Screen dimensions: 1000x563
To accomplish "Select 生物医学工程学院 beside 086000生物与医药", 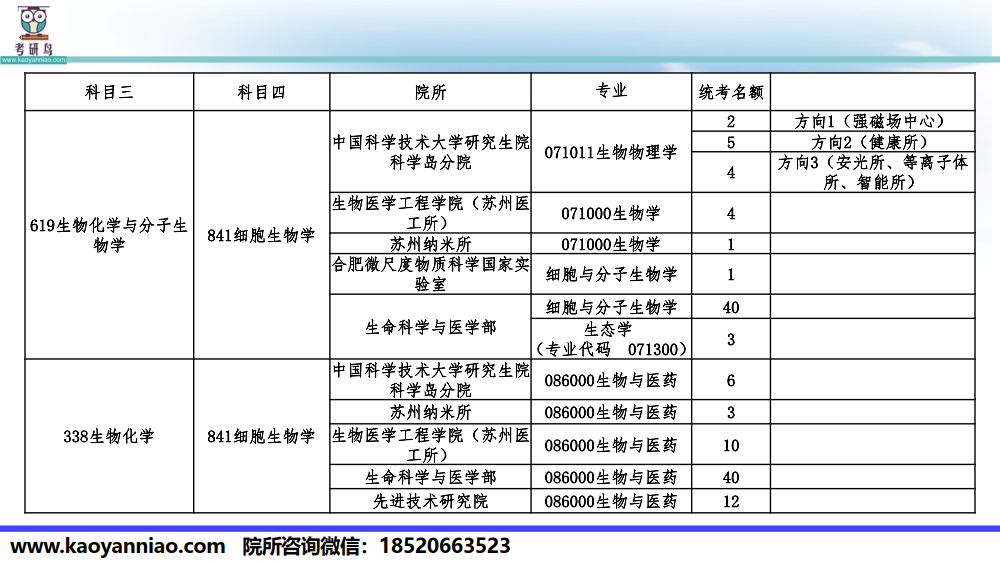I will (x=430, y=445).
